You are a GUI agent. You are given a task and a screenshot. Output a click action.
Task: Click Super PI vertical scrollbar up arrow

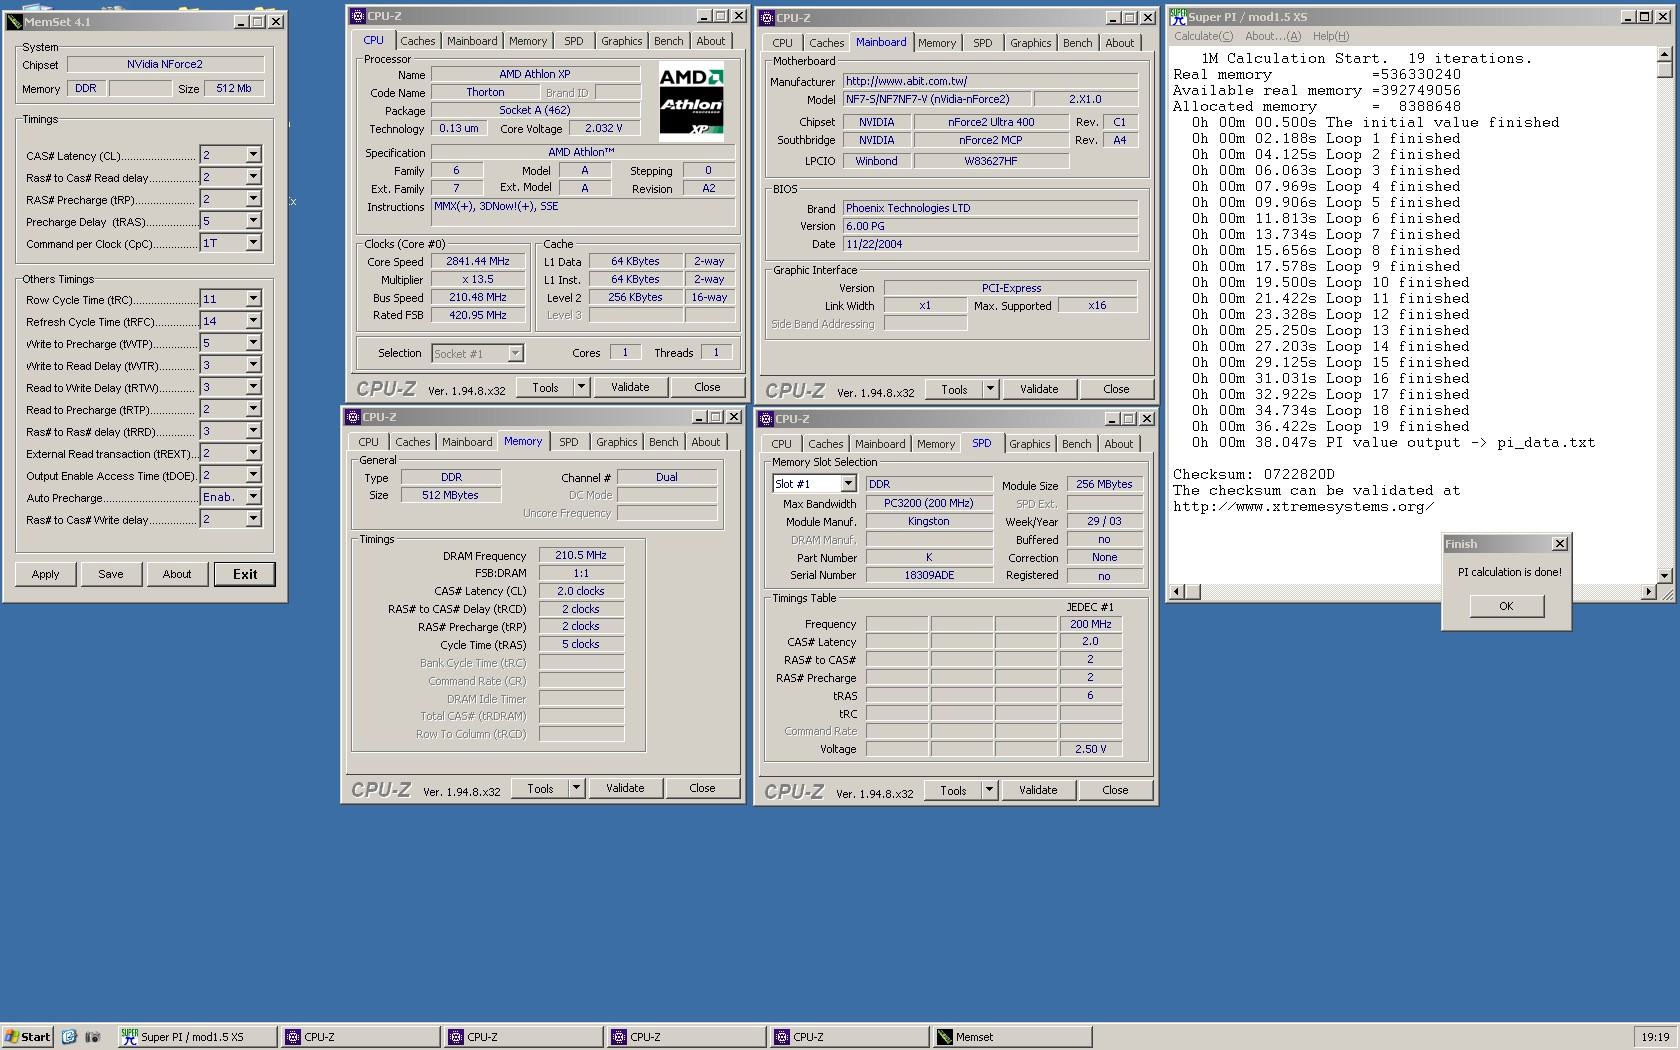(1665, 53)
